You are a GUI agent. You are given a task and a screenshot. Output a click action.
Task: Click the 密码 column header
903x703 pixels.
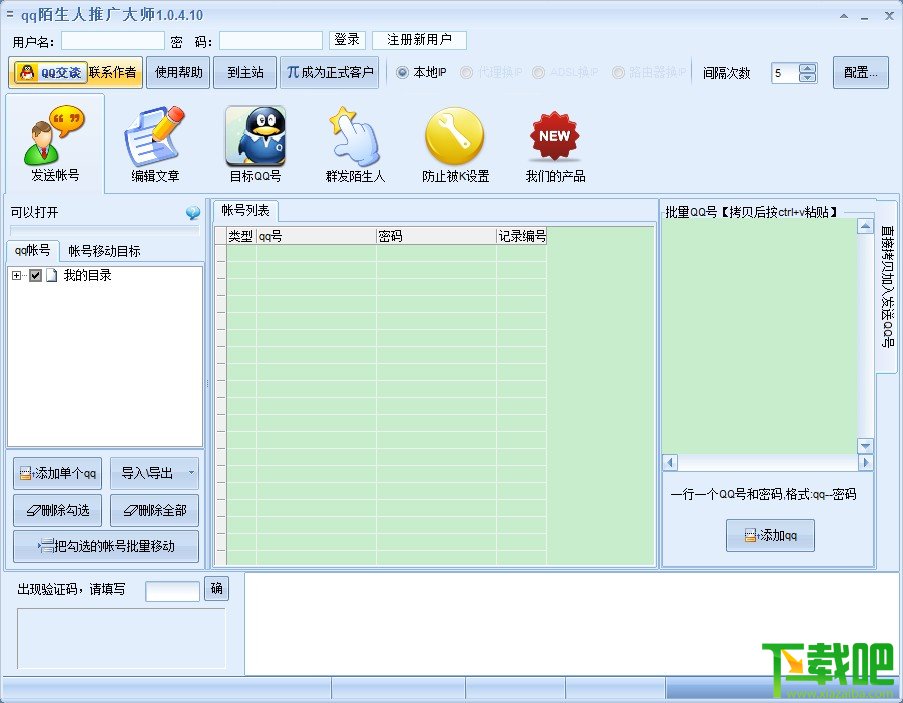[x=437, y=235]
